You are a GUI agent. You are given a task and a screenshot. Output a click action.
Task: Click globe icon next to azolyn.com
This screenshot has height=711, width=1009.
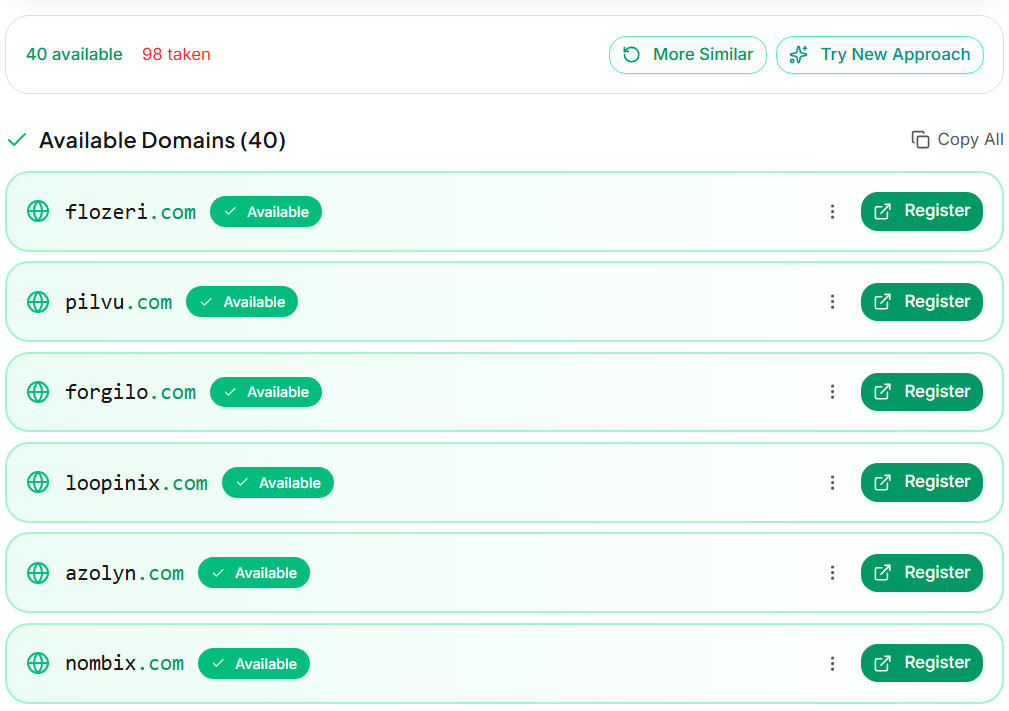pyautogui.click(x=38, y=573)
